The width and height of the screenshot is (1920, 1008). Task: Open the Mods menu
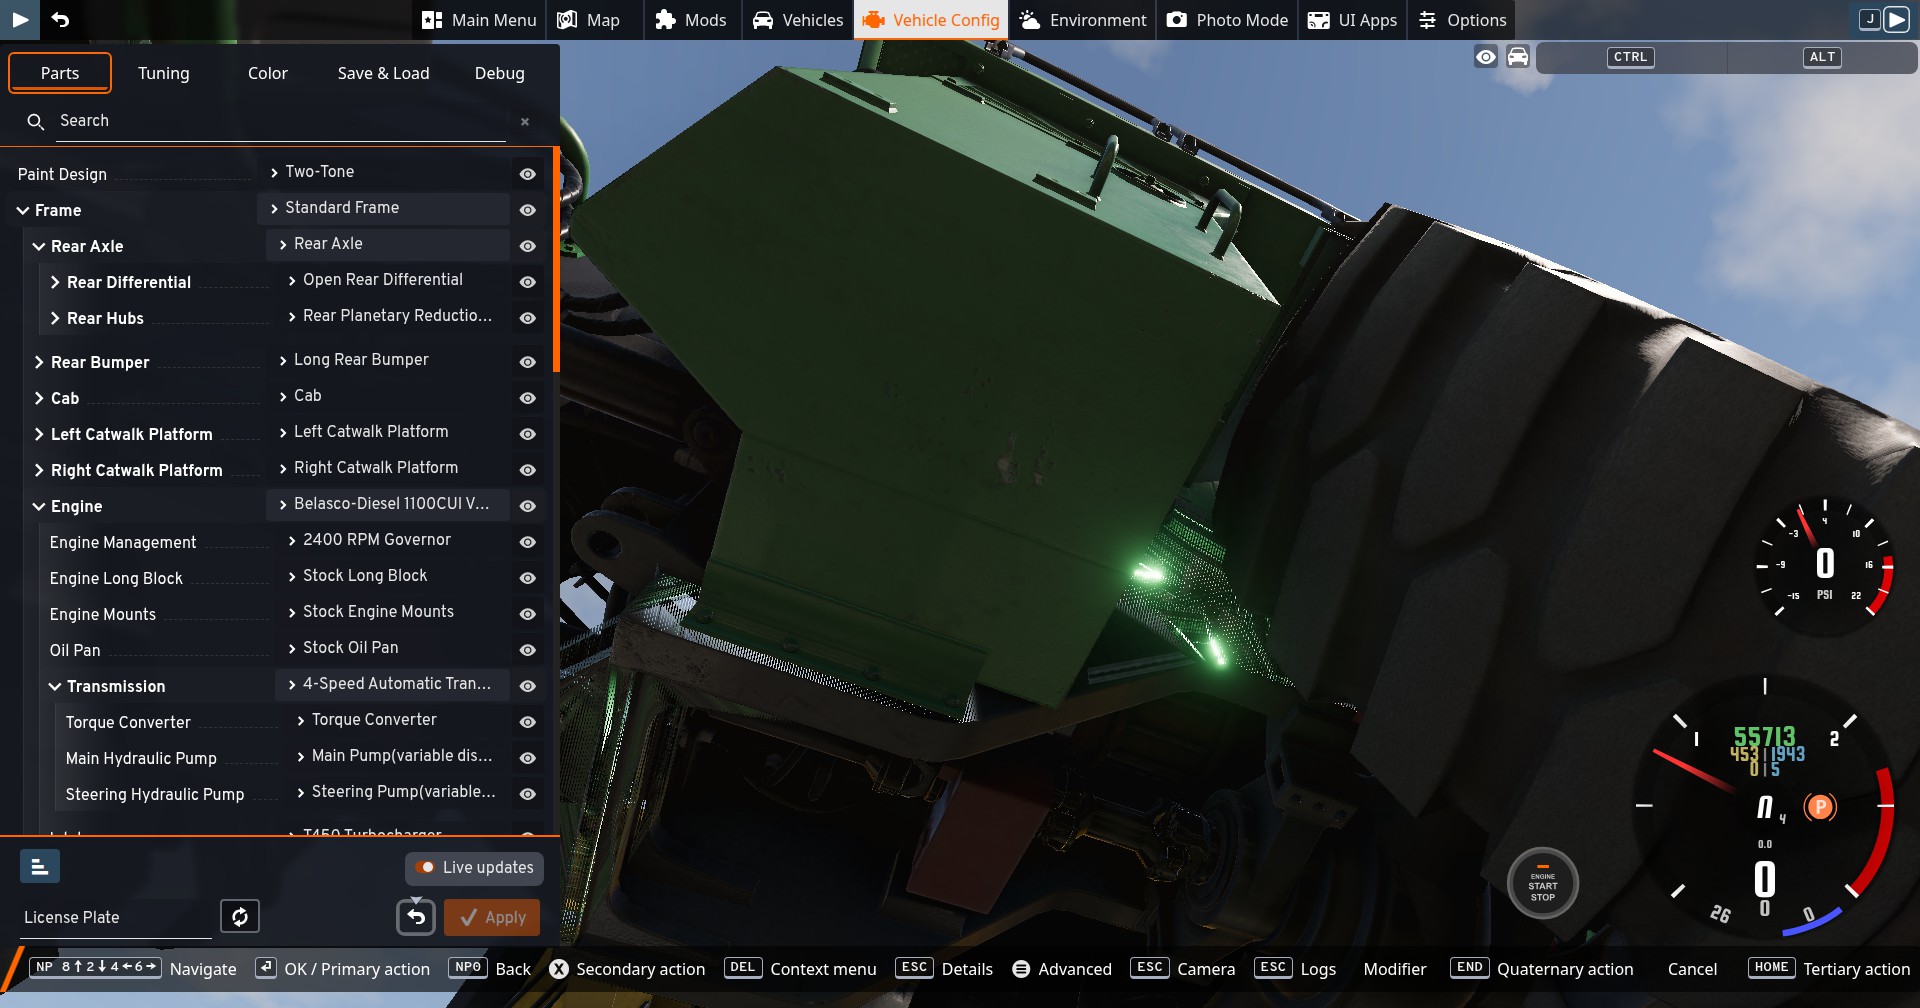tap(691, 20)
